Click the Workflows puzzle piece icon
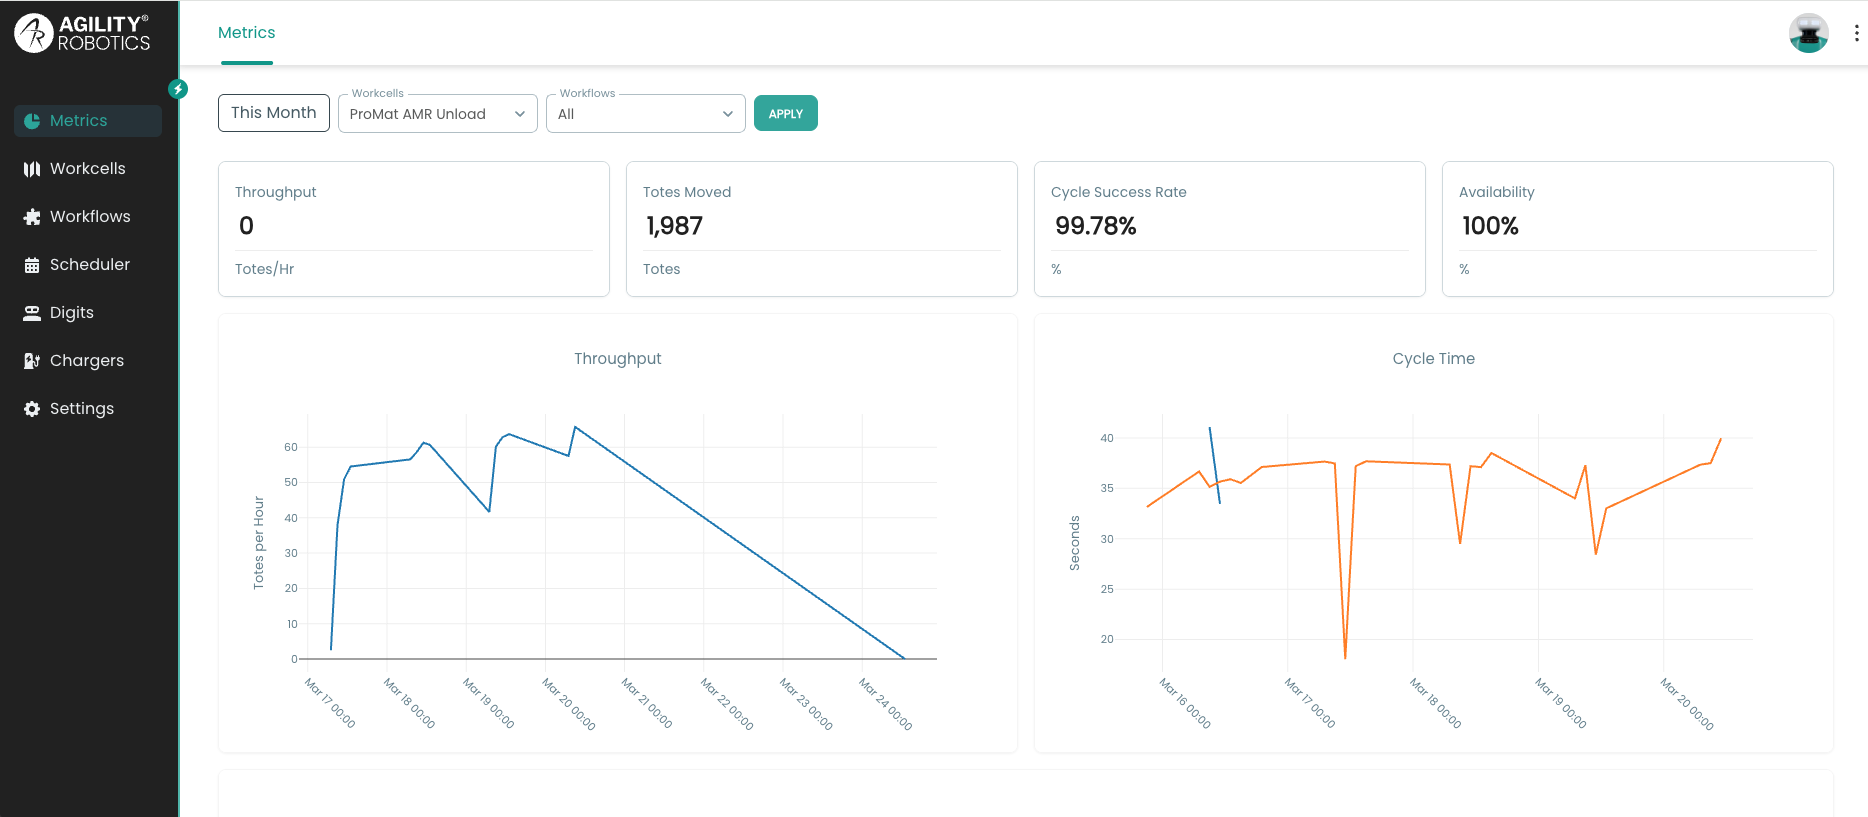 [32, 217]
